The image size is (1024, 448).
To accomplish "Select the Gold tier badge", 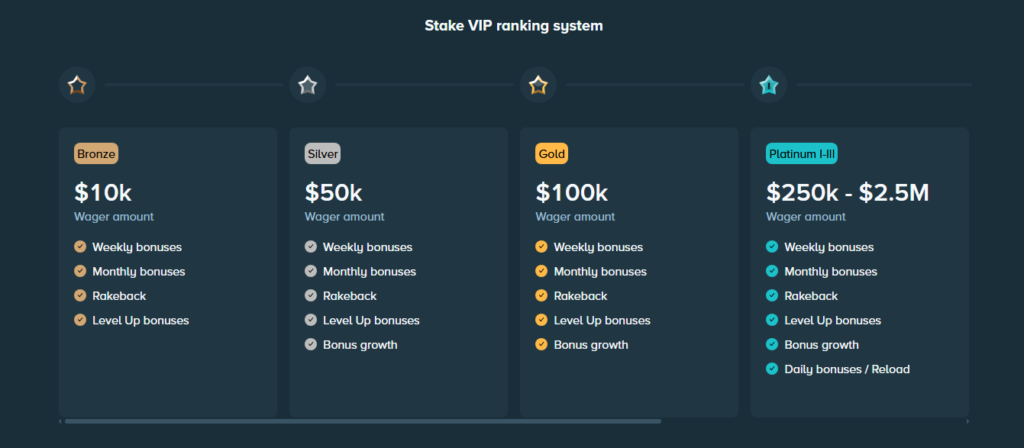I will pyautogui.click(x=551, y=154).
